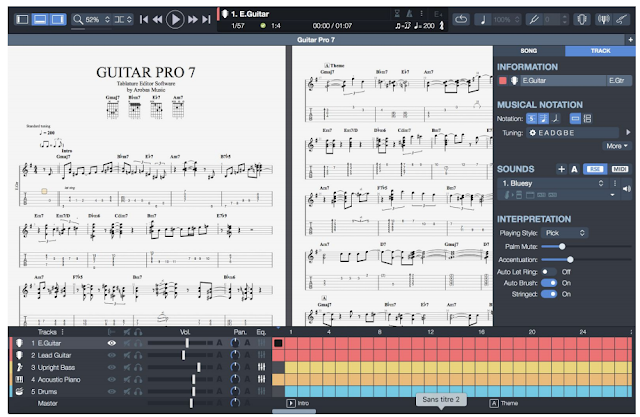Add a new tab with the plus button

[630, 40]
